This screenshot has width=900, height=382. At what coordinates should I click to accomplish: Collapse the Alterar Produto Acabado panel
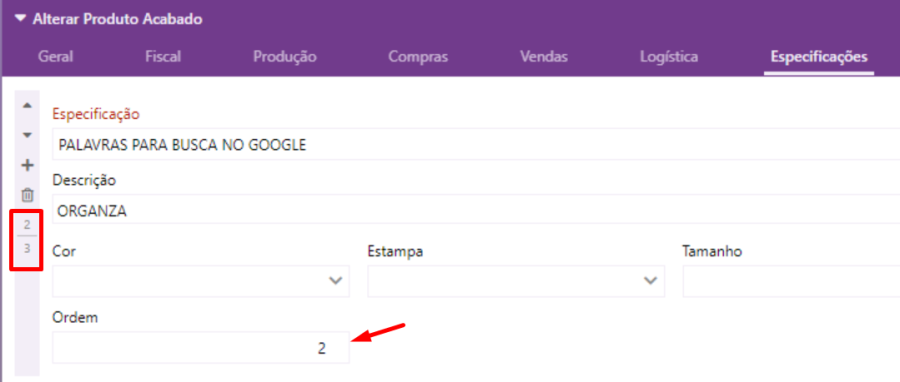tap(21, 20)
